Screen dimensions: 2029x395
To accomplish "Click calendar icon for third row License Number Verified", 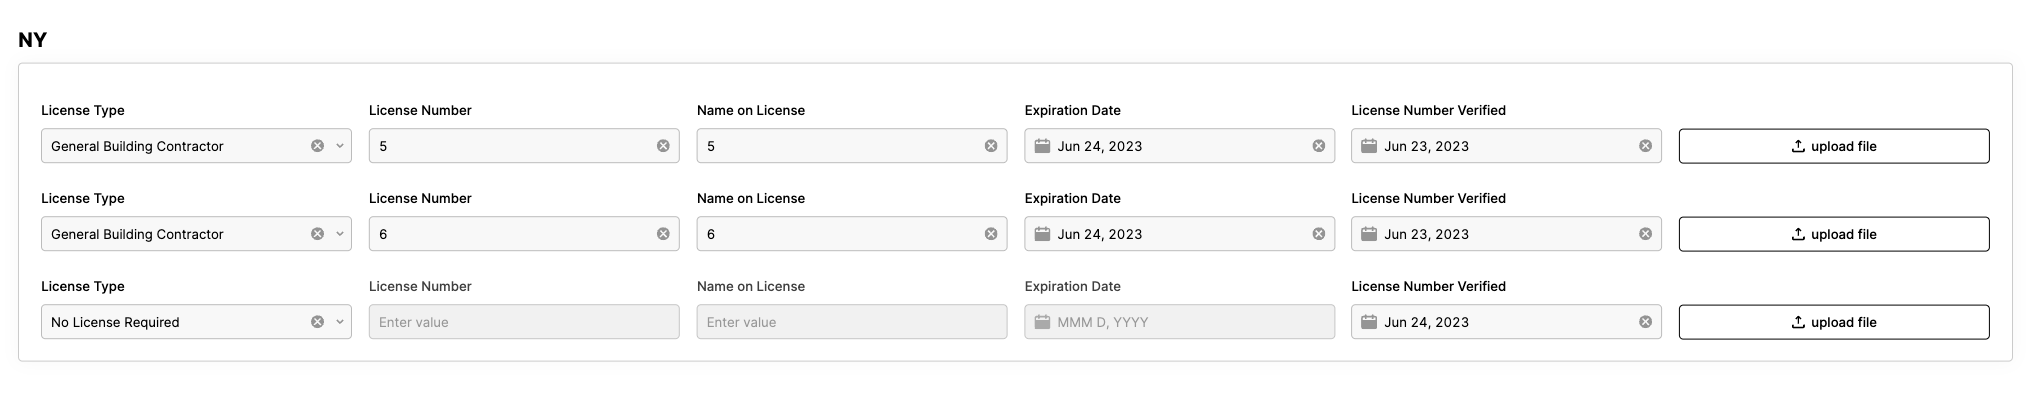I will coord(1369,322).
